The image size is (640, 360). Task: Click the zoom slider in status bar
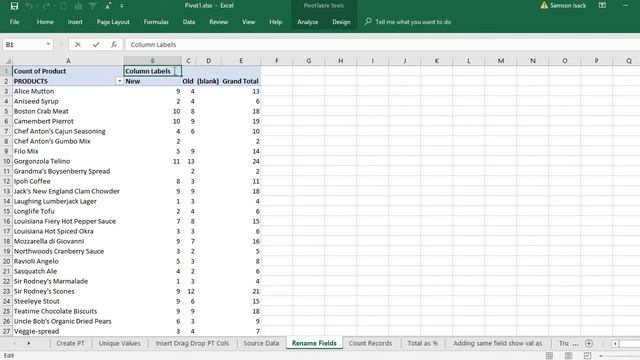pyautogui.click(x=622, y=356)
